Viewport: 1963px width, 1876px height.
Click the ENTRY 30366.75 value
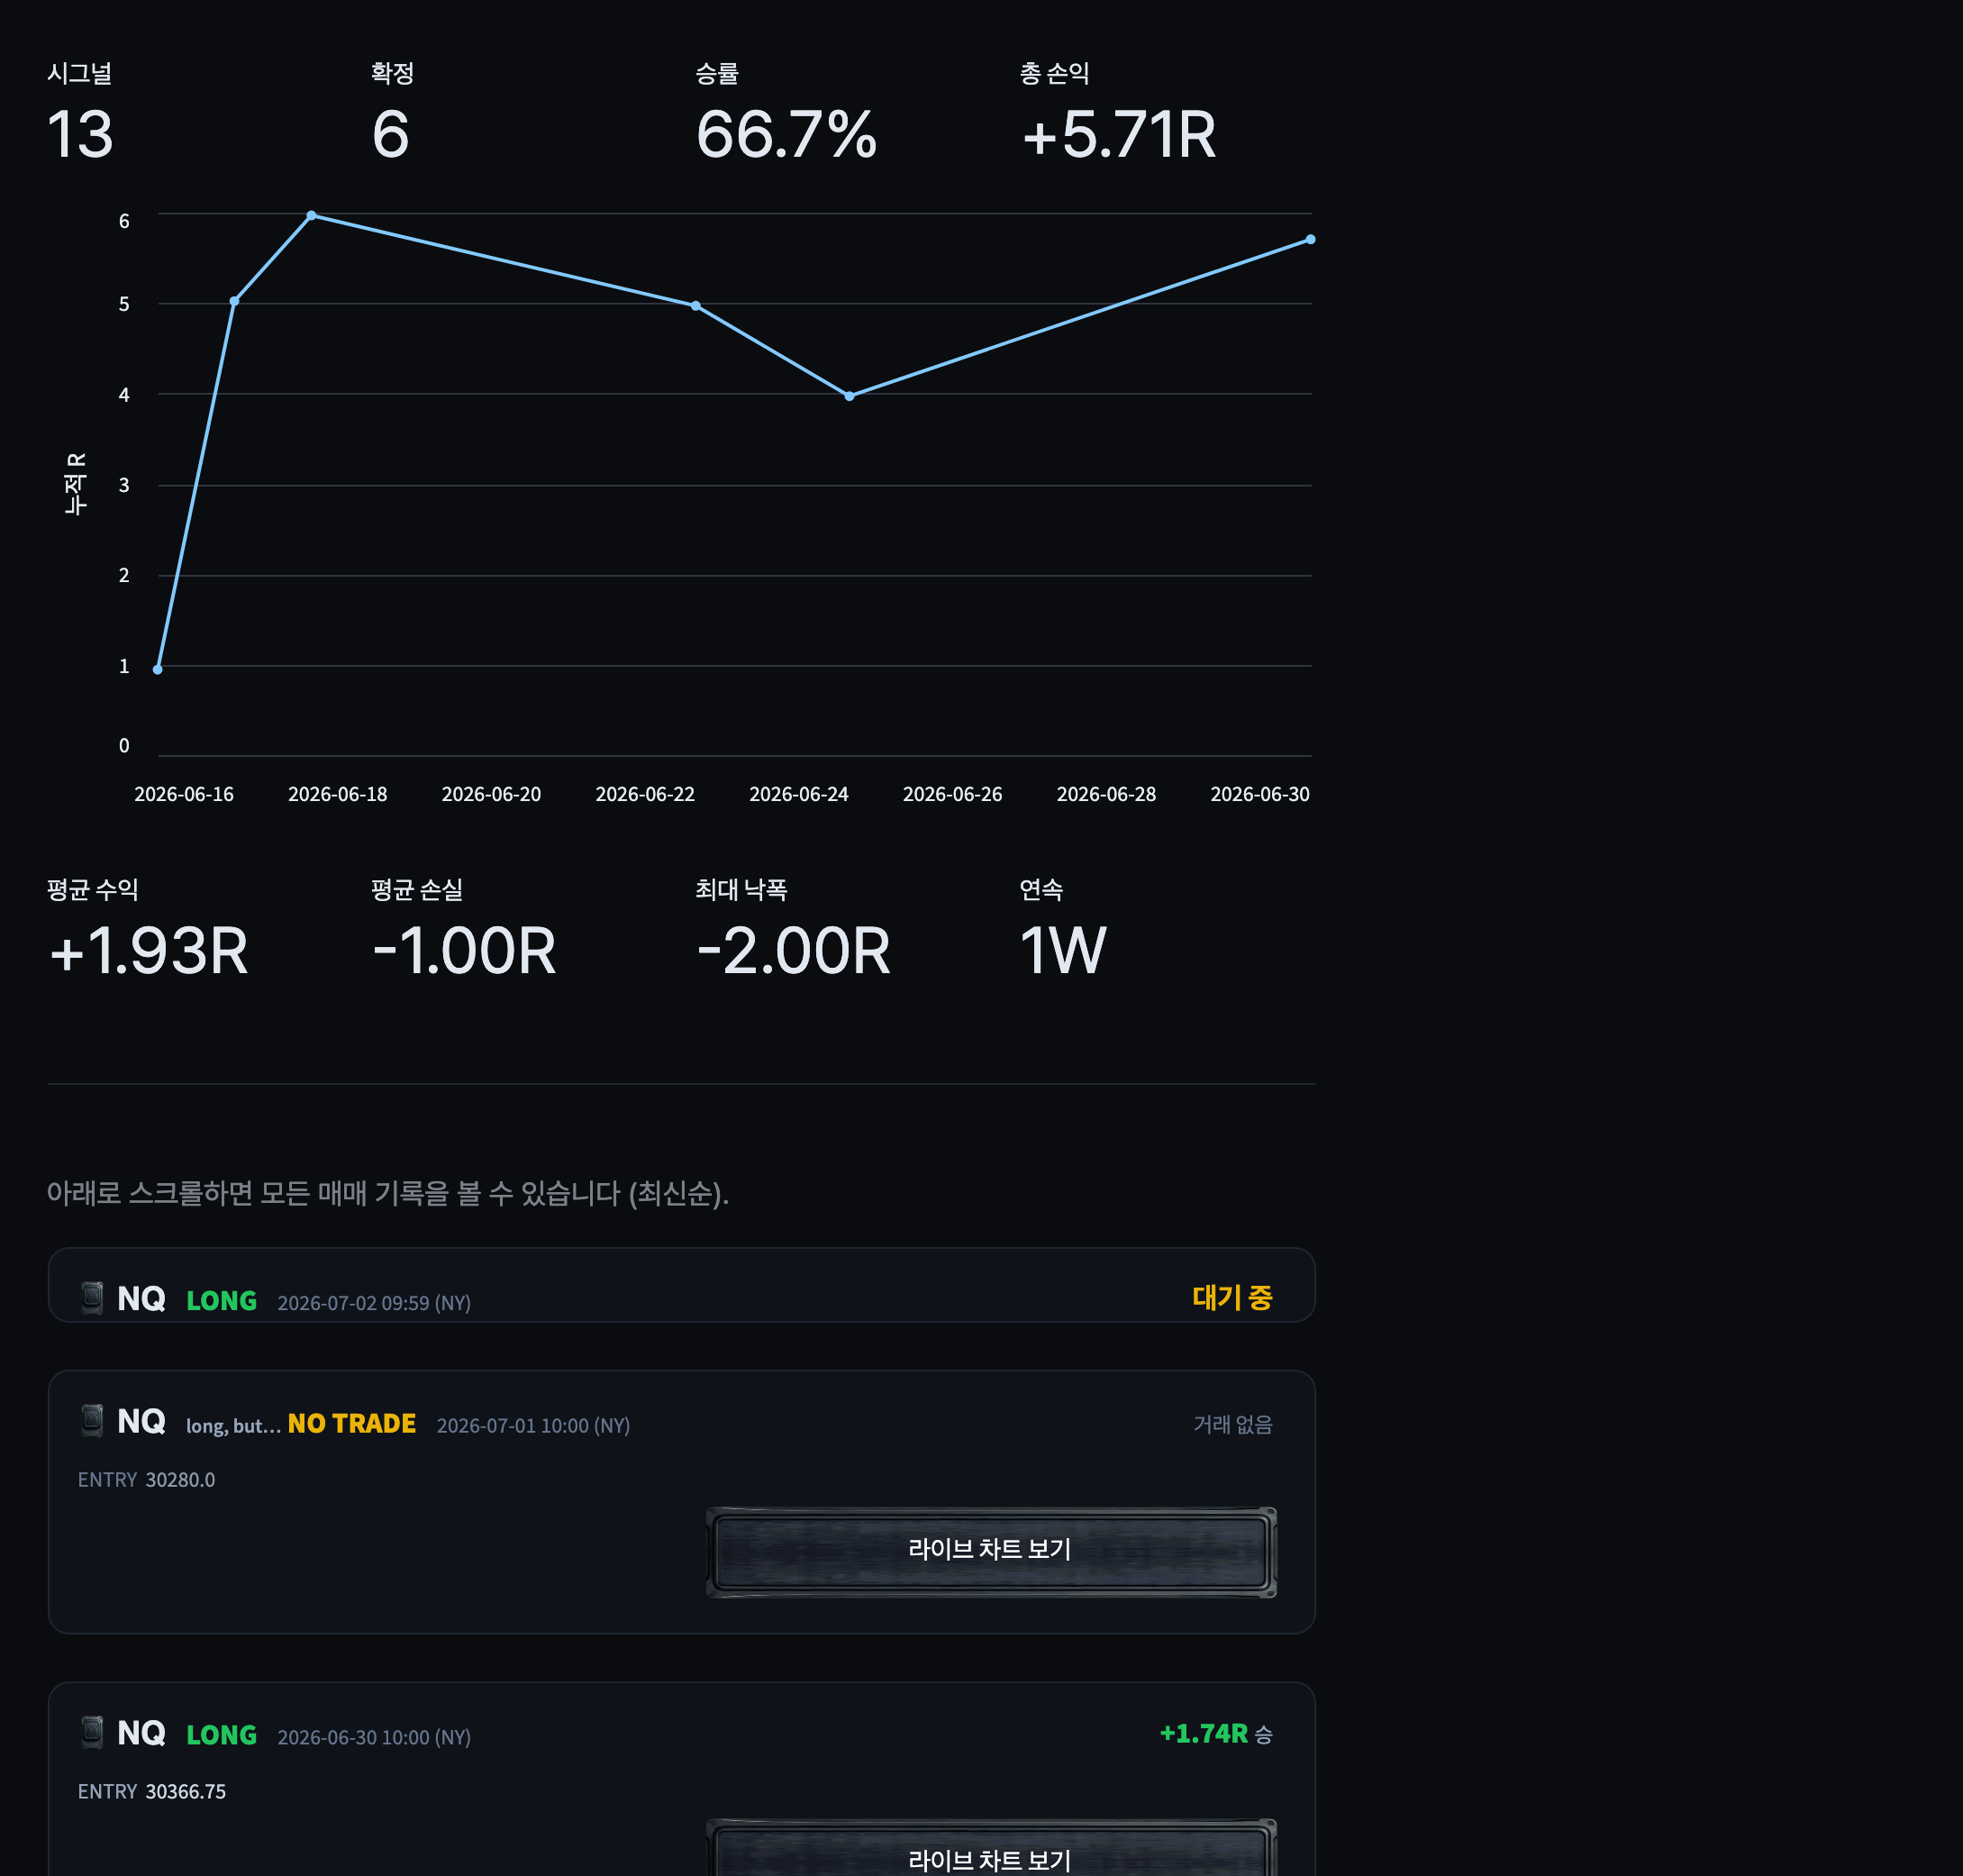tap(152, 1791)
